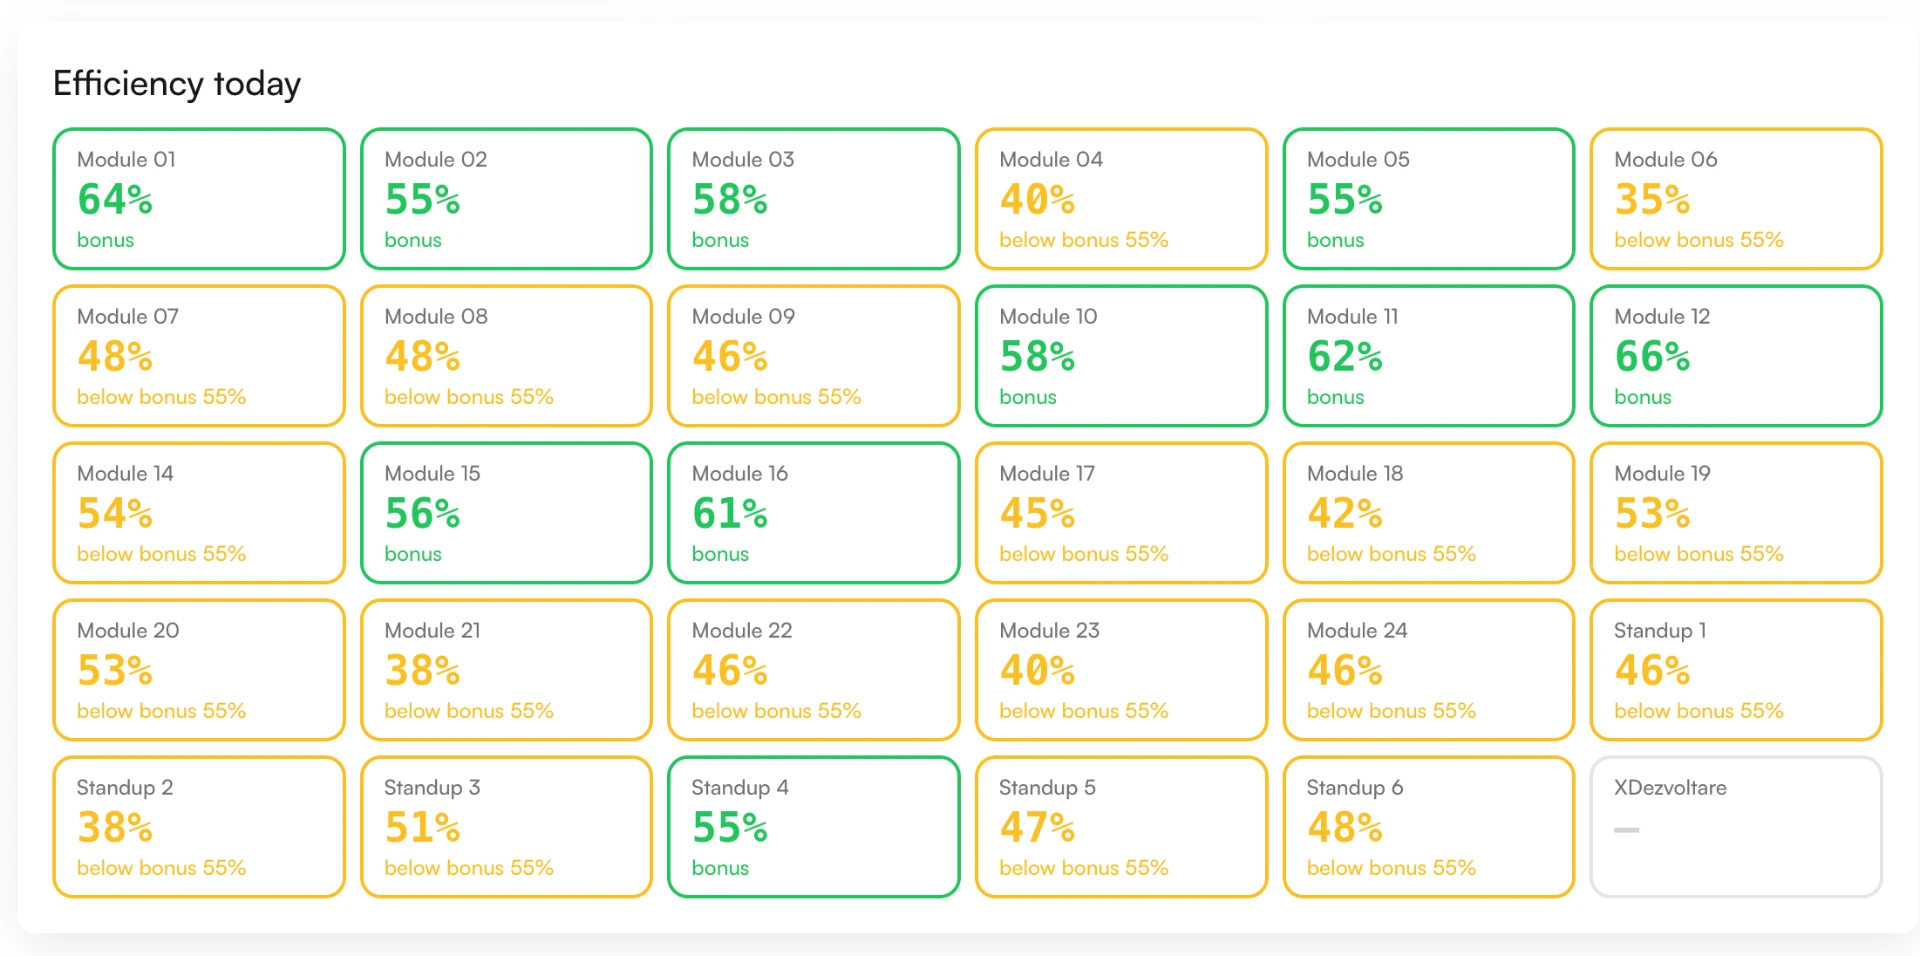Open the Module 18 card showing 42%

1429,513
